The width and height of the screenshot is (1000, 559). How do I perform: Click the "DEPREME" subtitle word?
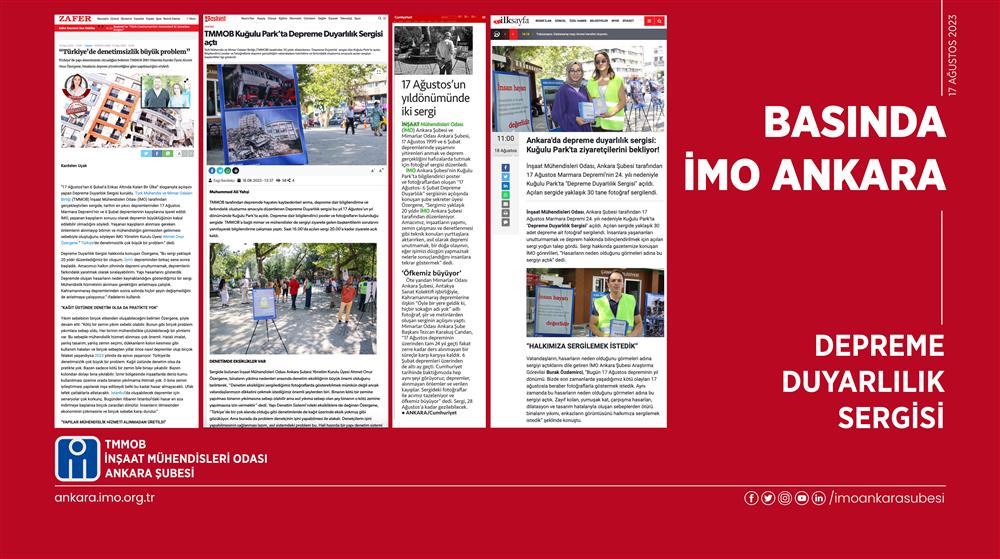(x=879, y=345)
